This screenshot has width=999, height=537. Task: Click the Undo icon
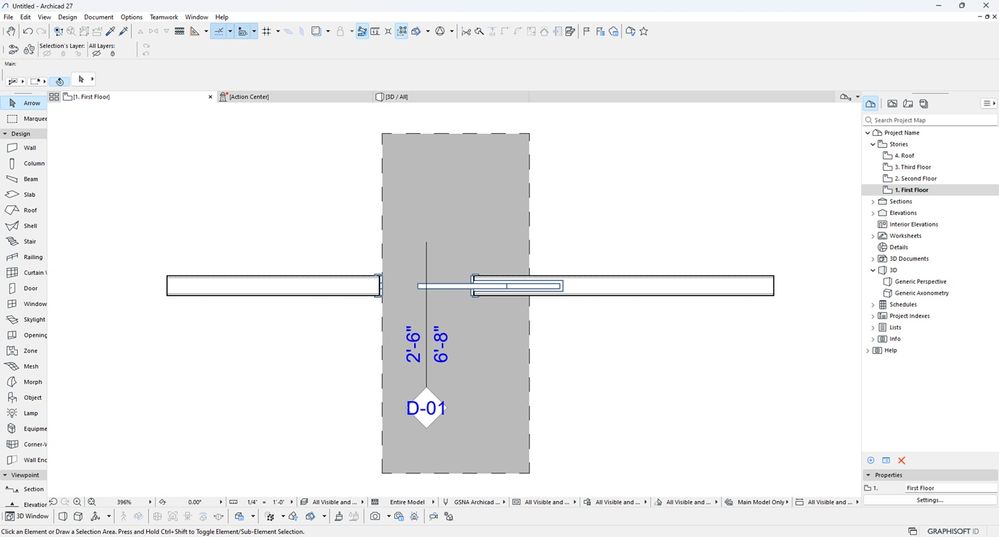[x=27, y=31]
